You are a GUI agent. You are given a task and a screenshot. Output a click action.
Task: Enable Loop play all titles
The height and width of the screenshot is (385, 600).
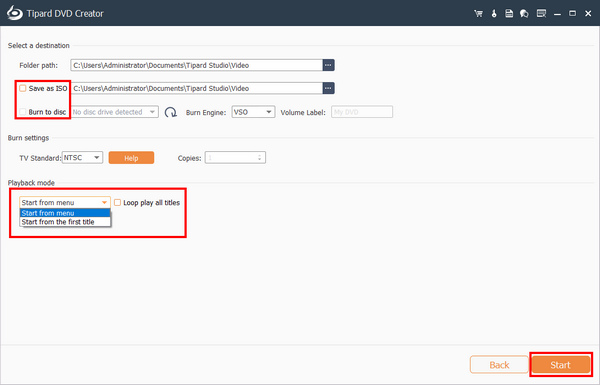[117, 202]
